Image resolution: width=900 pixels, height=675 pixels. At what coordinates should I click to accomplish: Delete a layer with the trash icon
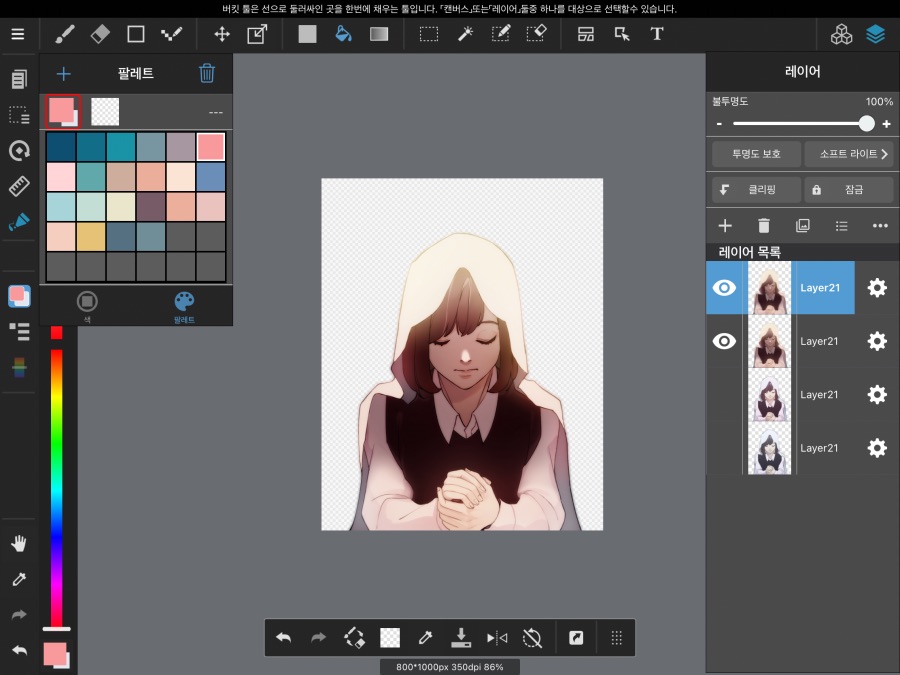763,225
